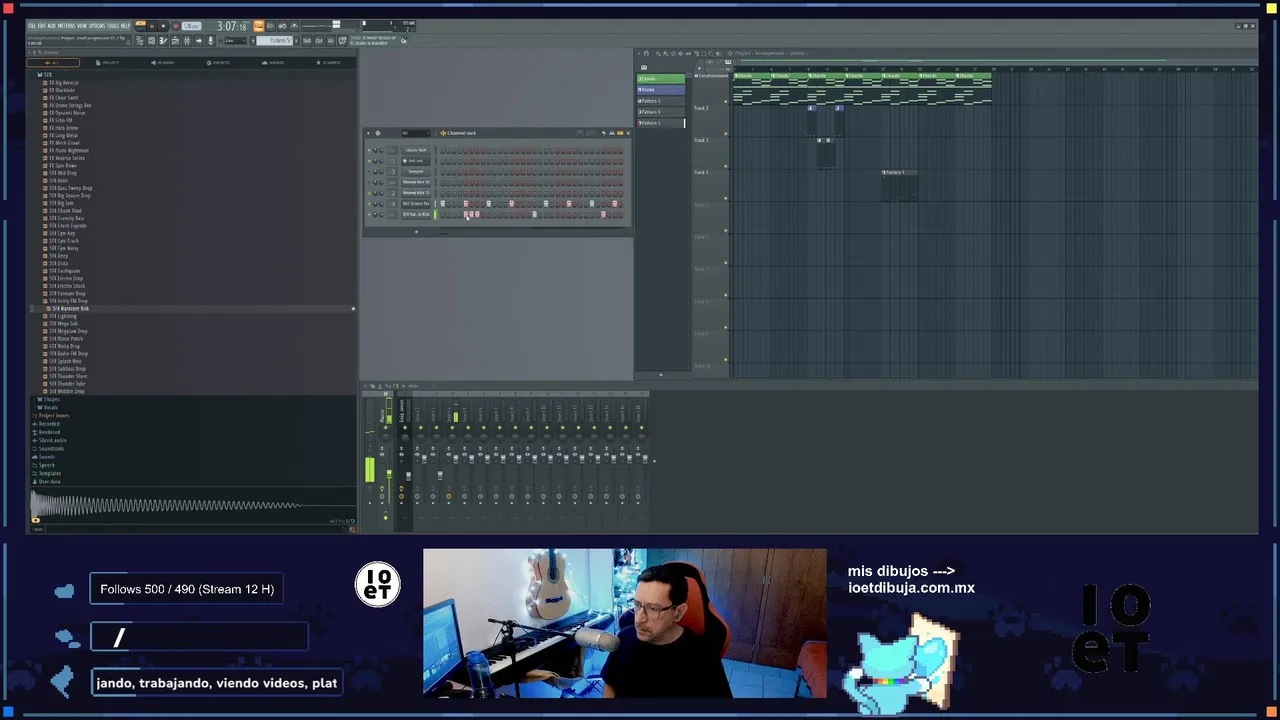Toggle the orange highlighted toolbar button

pyautogui.click(x=258, y=26)
